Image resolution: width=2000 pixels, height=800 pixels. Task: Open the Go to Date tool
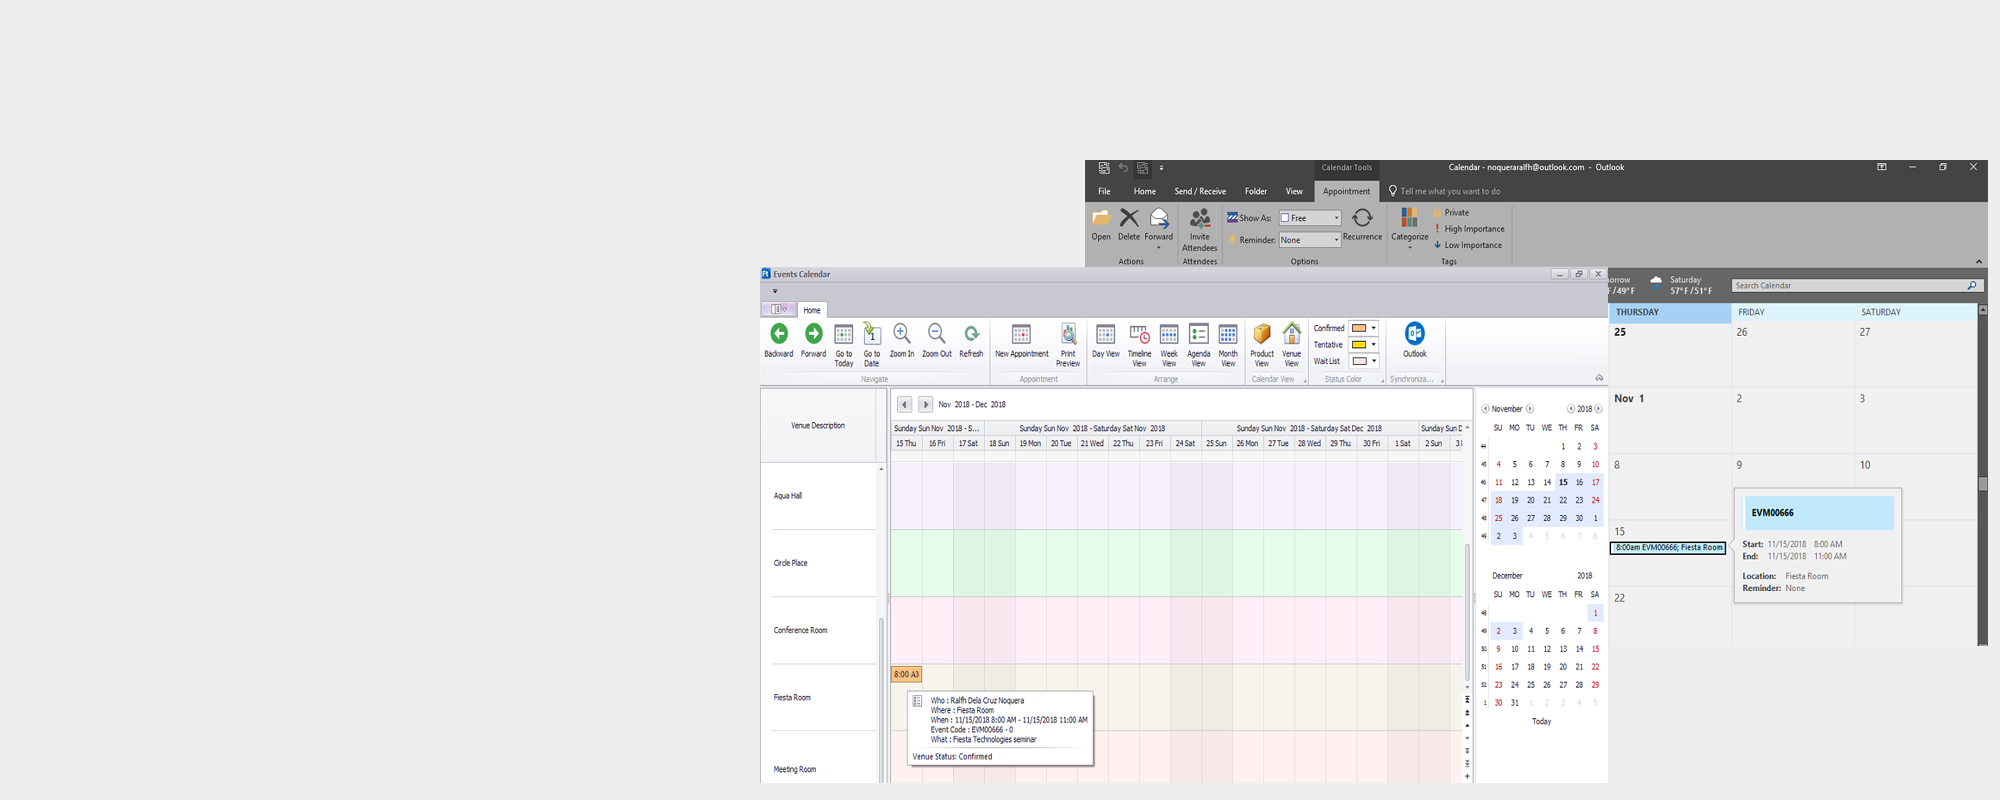(872, 345)
